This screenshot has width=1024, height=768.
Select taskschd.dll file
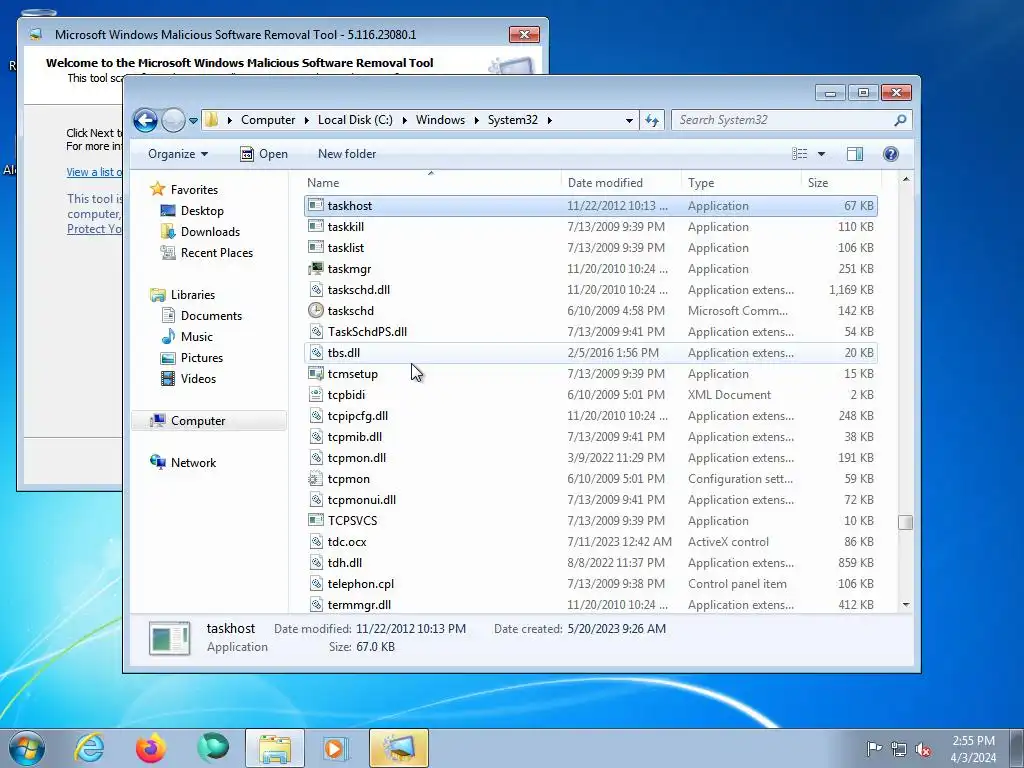[x=590, y=290]
